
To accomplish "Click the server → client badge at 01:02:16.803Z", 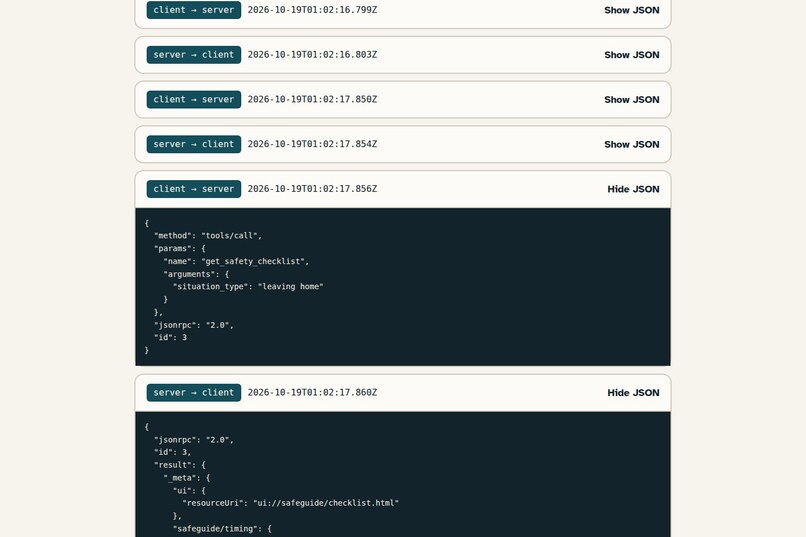I will click(x=194, y=54).
